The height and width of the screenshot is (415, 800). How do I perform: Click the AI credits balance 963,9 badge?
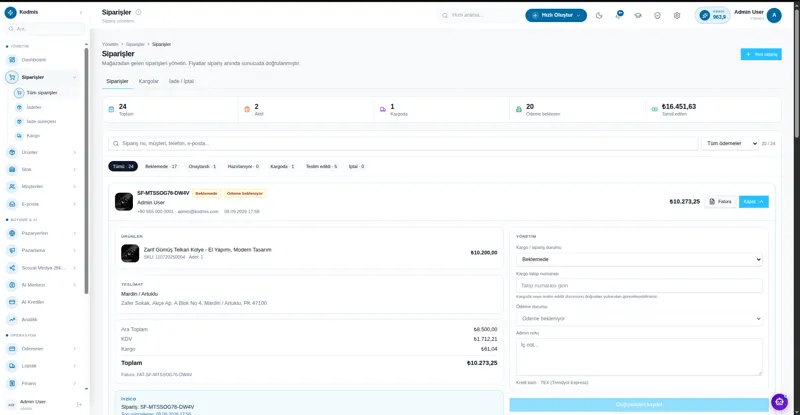point(712,15)
